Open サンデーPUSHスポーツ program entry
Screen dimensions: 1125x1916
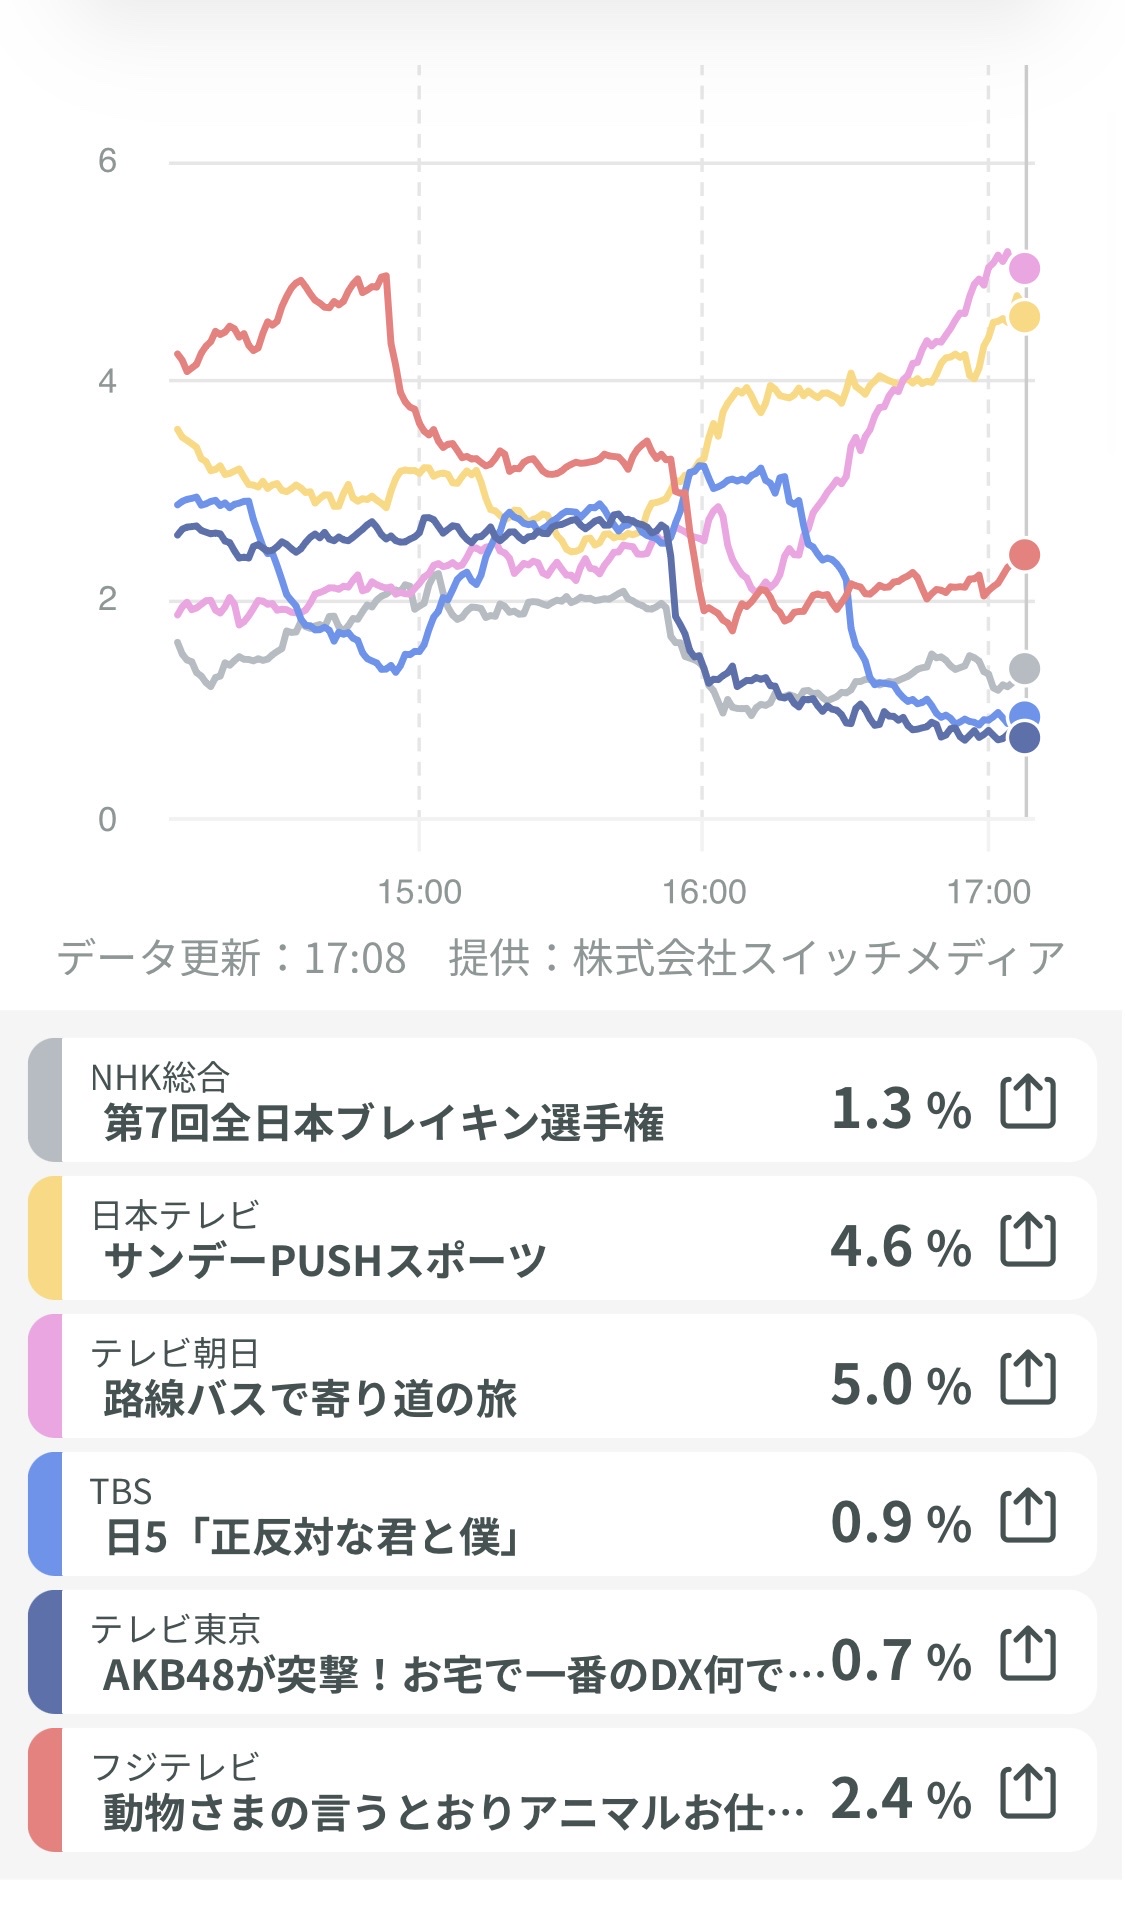pos(325,1260)
